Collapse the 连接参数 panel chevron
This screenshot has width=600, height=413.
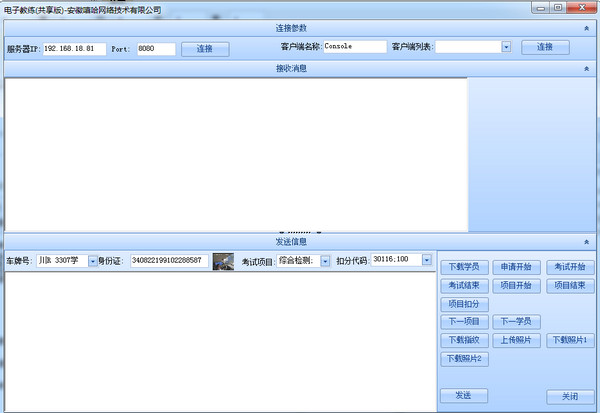587,28
